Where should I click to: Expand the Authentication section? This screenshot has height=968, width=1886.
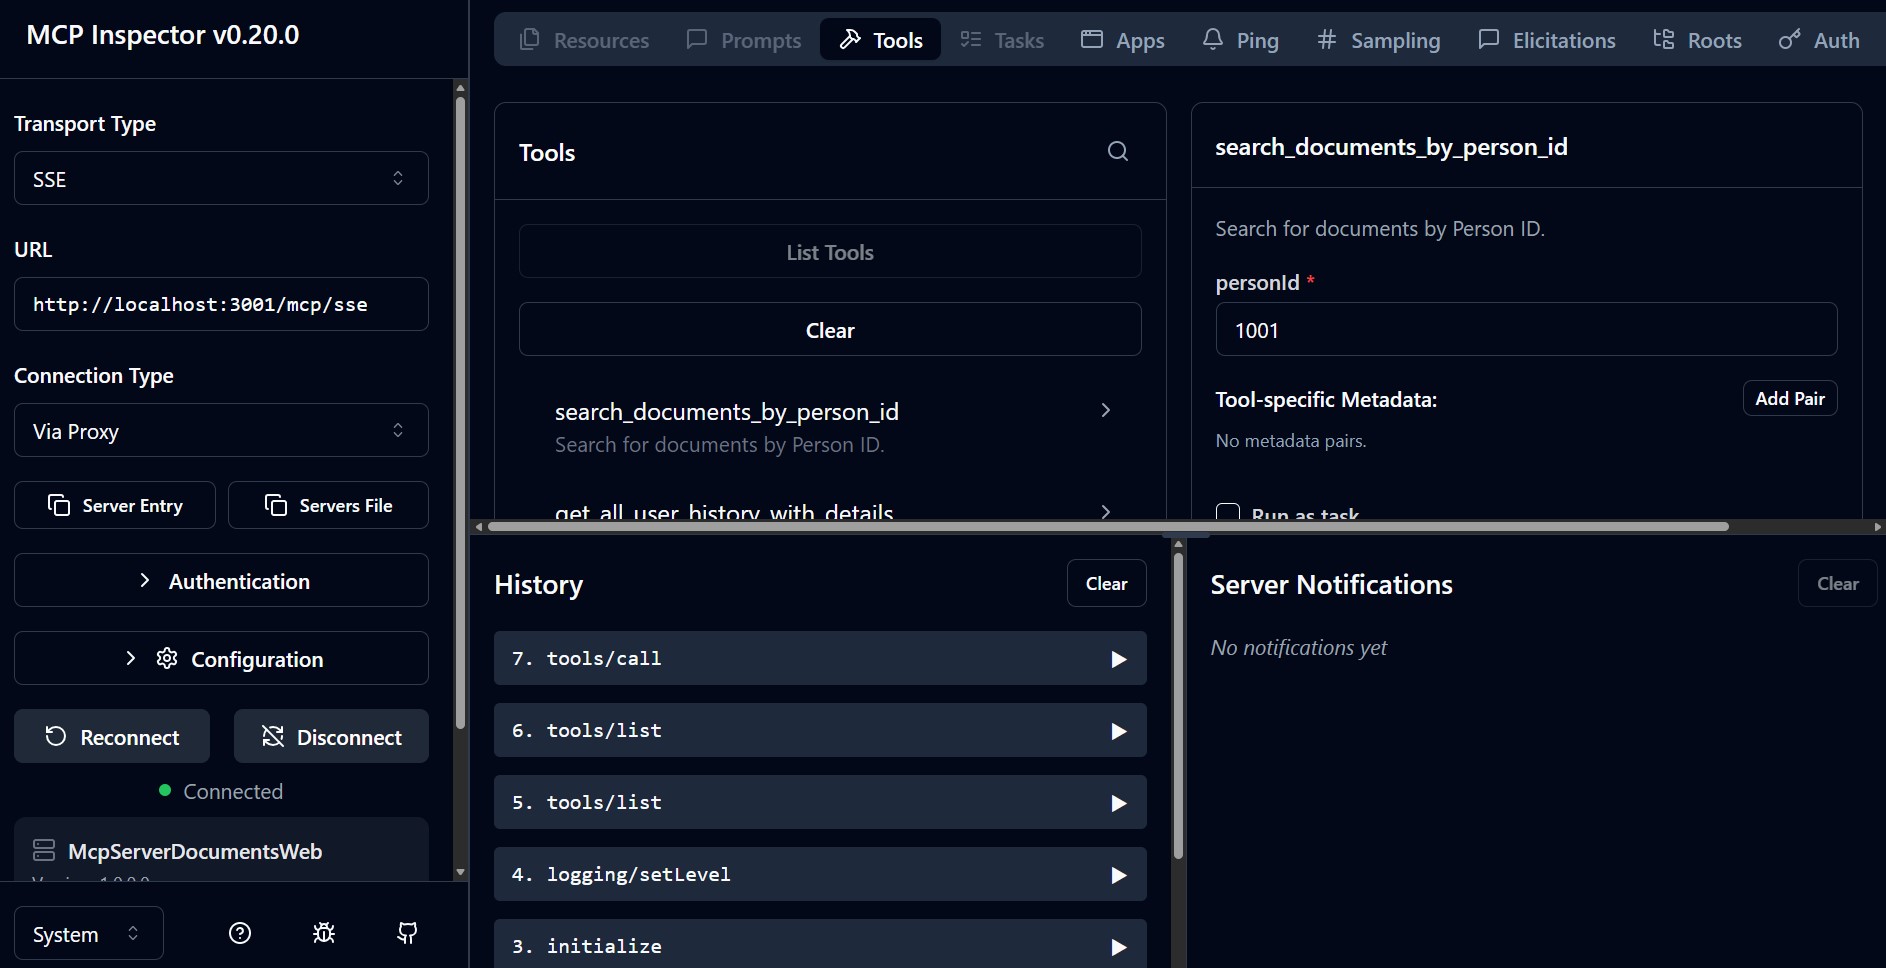tap(221, 580)
